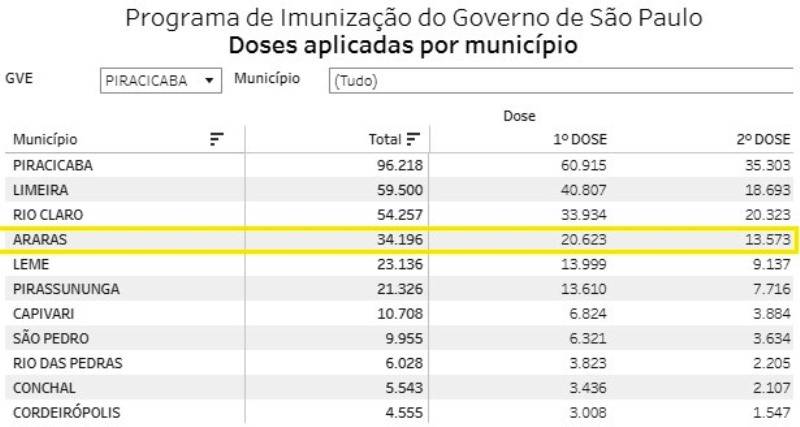Click RIO DAS PEDRAS row label
800x427 pixels.
68,363
